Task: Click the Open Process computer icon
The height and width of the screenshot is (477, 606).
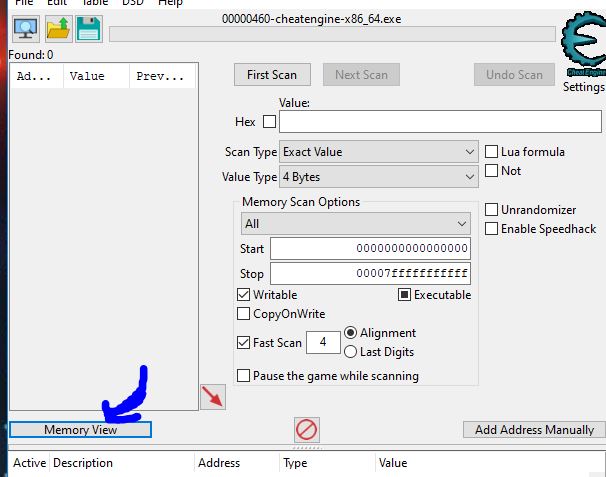Action: click(25, 29)
